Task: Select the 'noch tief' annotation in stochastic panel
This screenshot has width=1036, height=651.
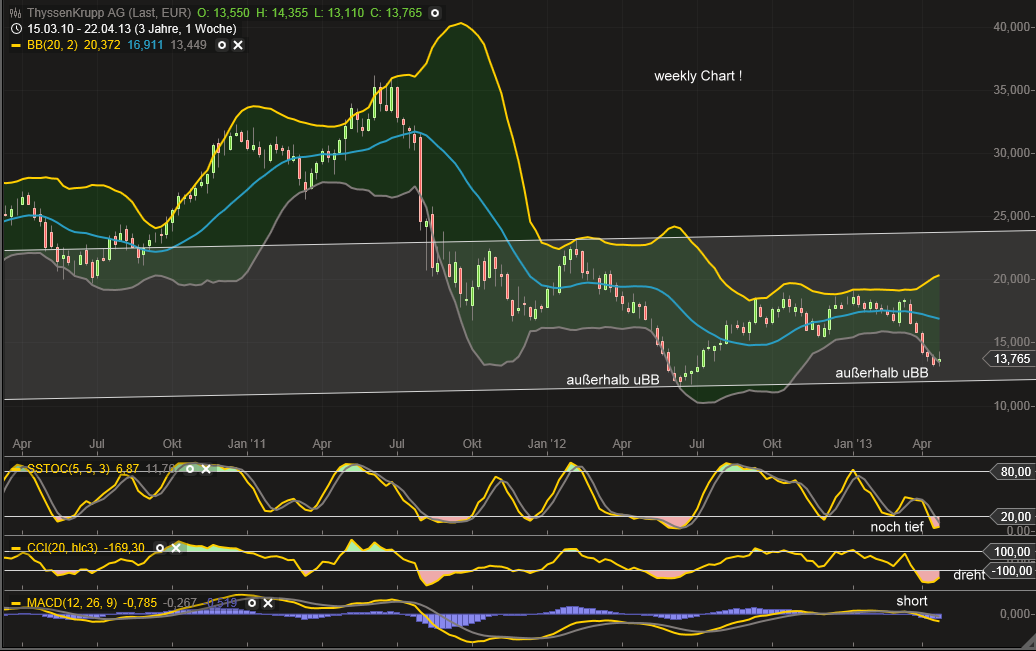Action: (x=897, y=527)
